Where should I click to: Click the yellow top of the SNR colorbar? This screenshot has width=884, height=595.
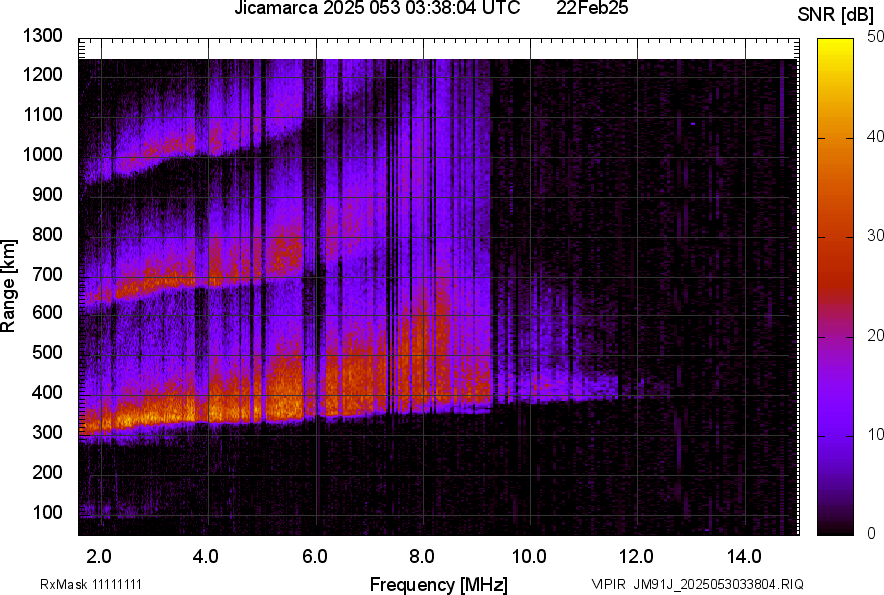pyautogui.click(x=835, y=50)
